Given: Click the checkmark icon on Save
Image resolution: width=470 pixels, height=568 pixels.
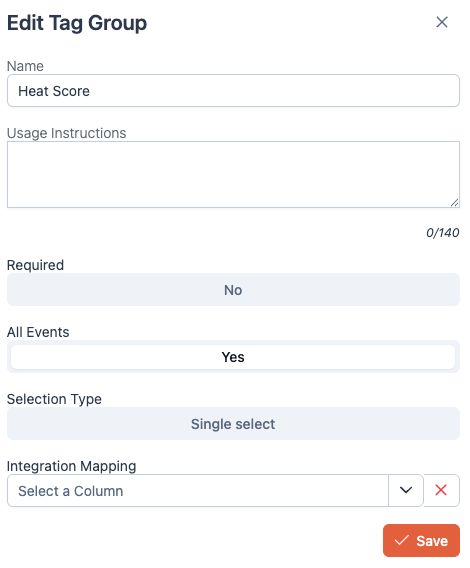Looking at the screenshot, I should pyautogui.click(x=402, y=540).
